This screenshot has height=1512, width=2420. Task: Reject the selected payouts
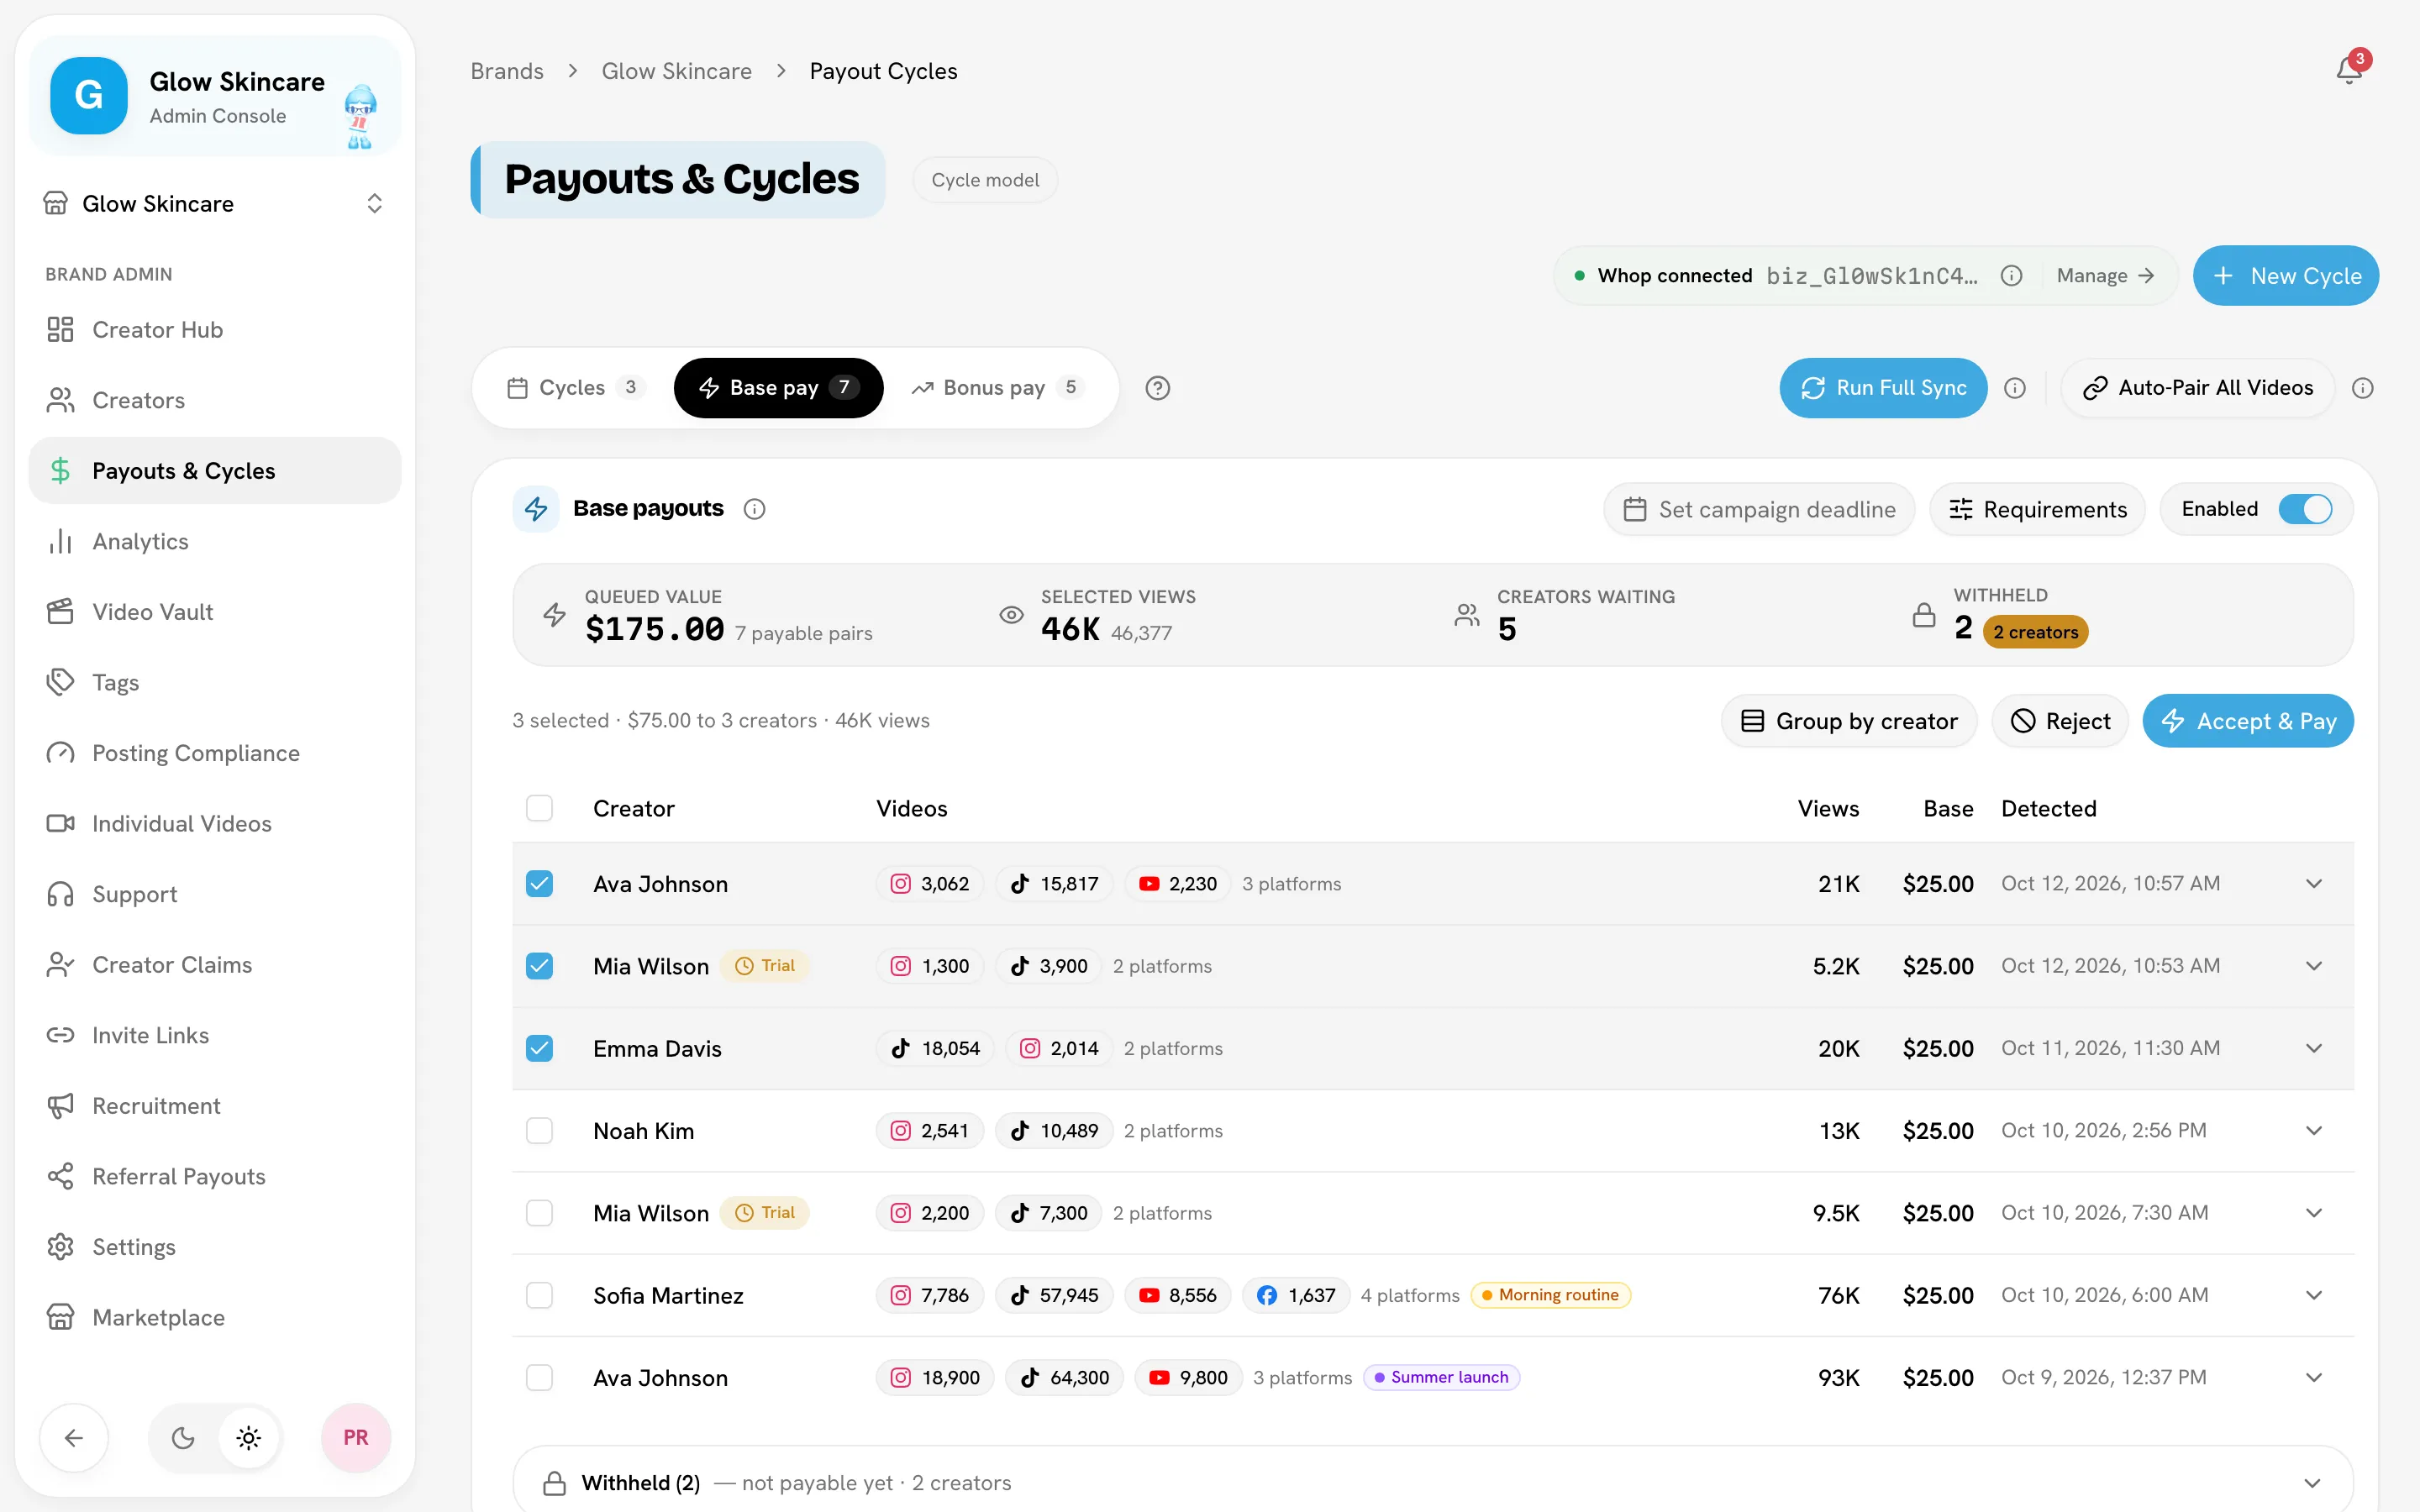pyautogui.click(x=2060, y=721)
